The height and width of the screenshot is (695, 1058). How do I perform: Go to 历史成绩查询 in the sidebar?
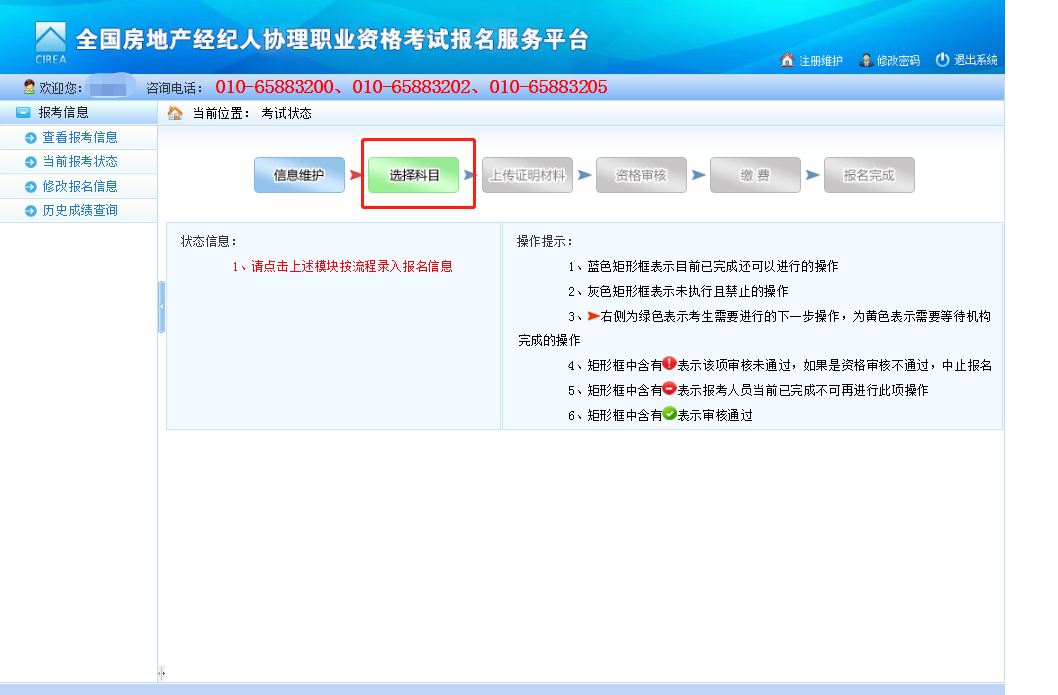tap(80, 211)
